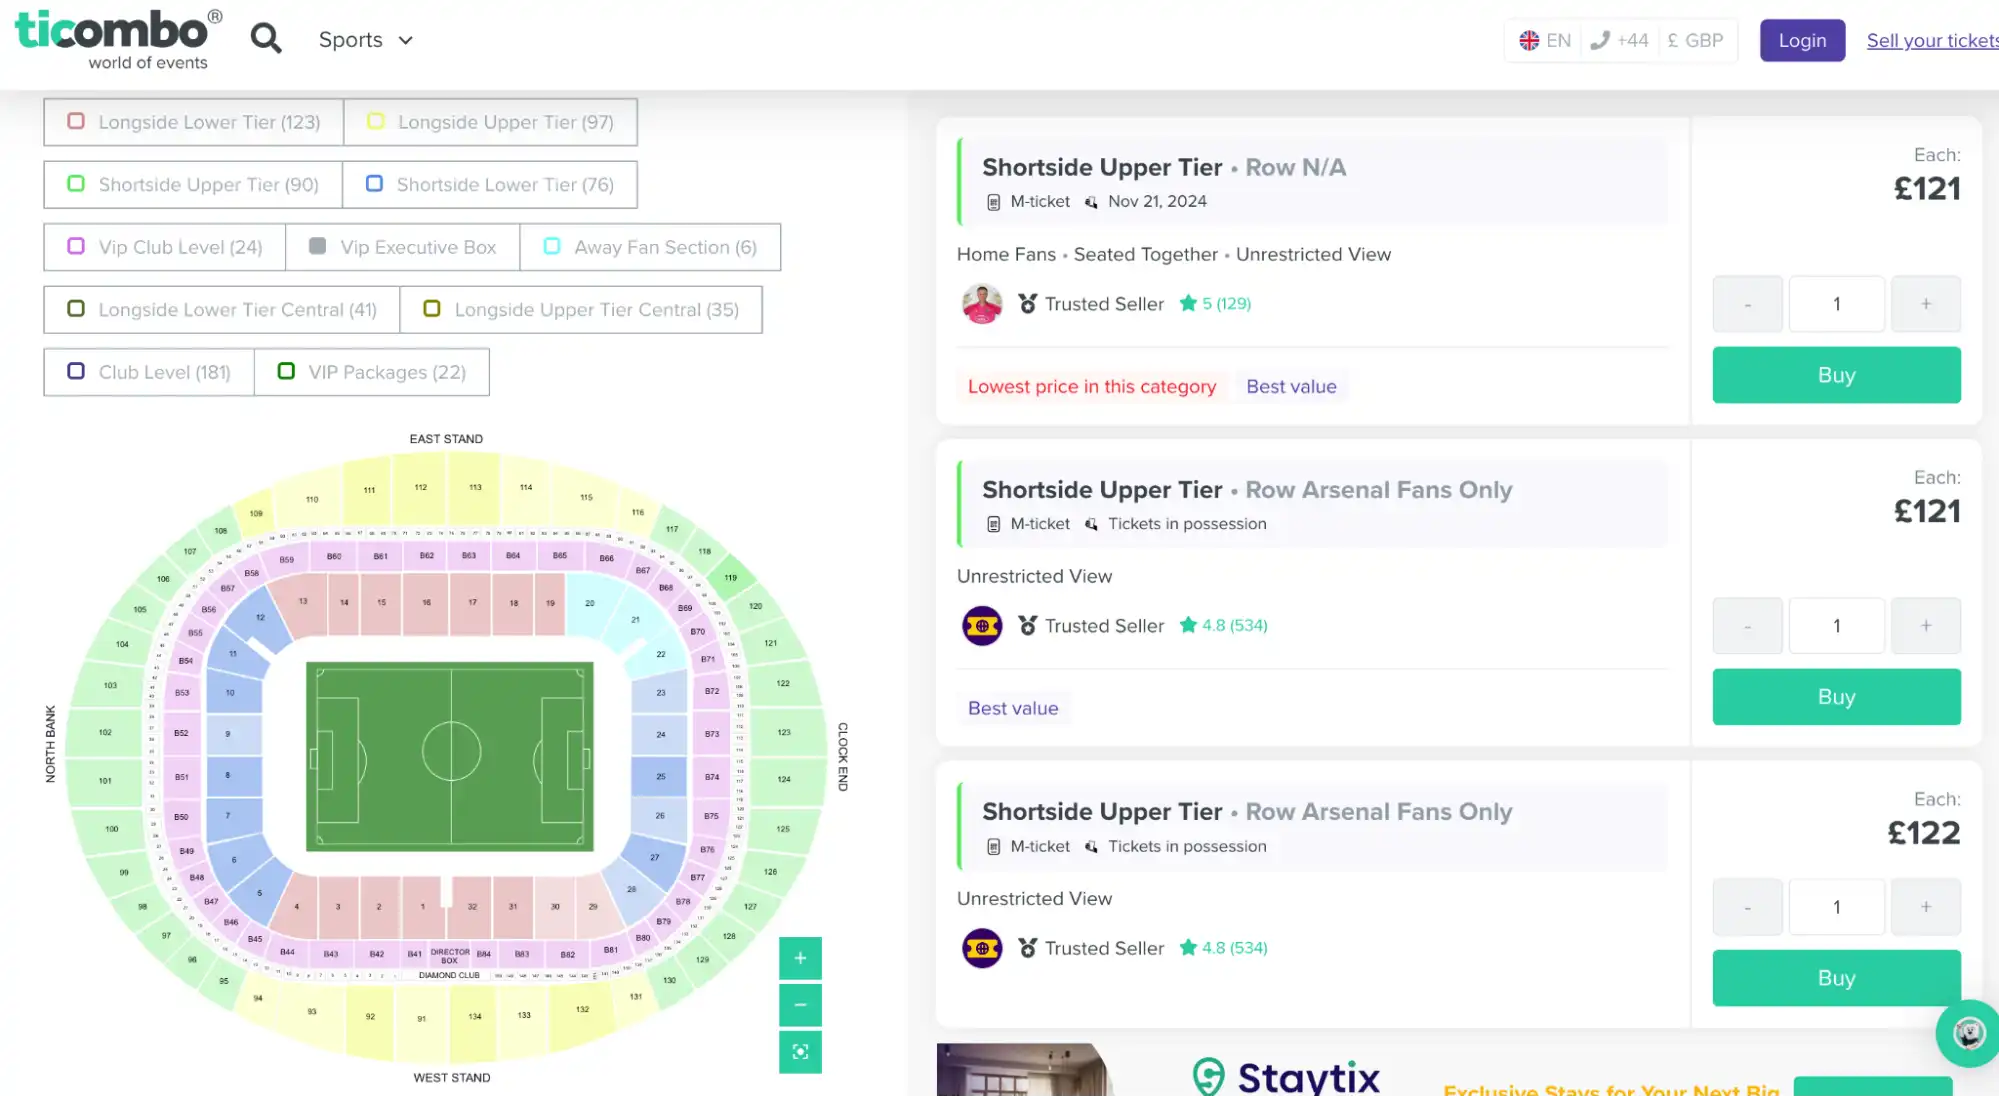This screenshot has height=1097, width=1999.
Task: Buy the £121 Shortside Upper Tier ticket
Action: (1835, 375)
